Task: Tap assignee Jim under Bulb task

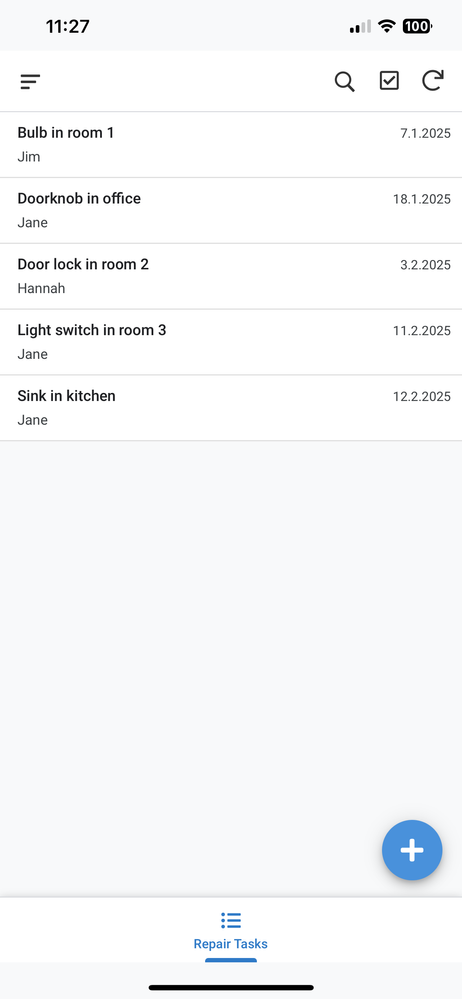Action: [29, 157]
